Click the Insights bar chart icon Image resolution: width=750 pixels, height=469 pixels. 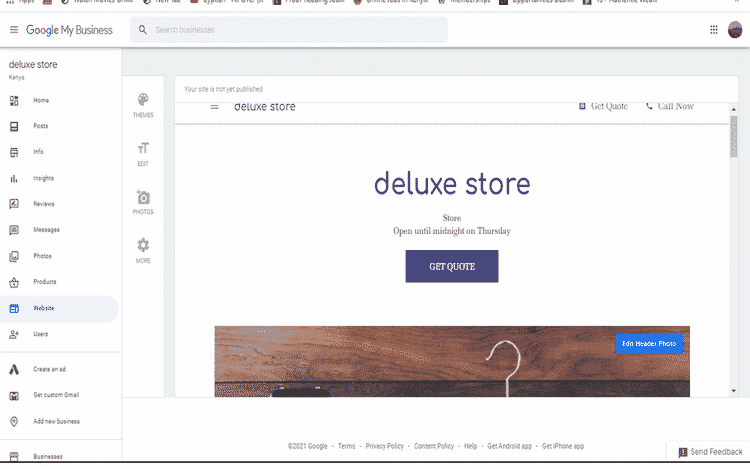click(x=14, y=178)
